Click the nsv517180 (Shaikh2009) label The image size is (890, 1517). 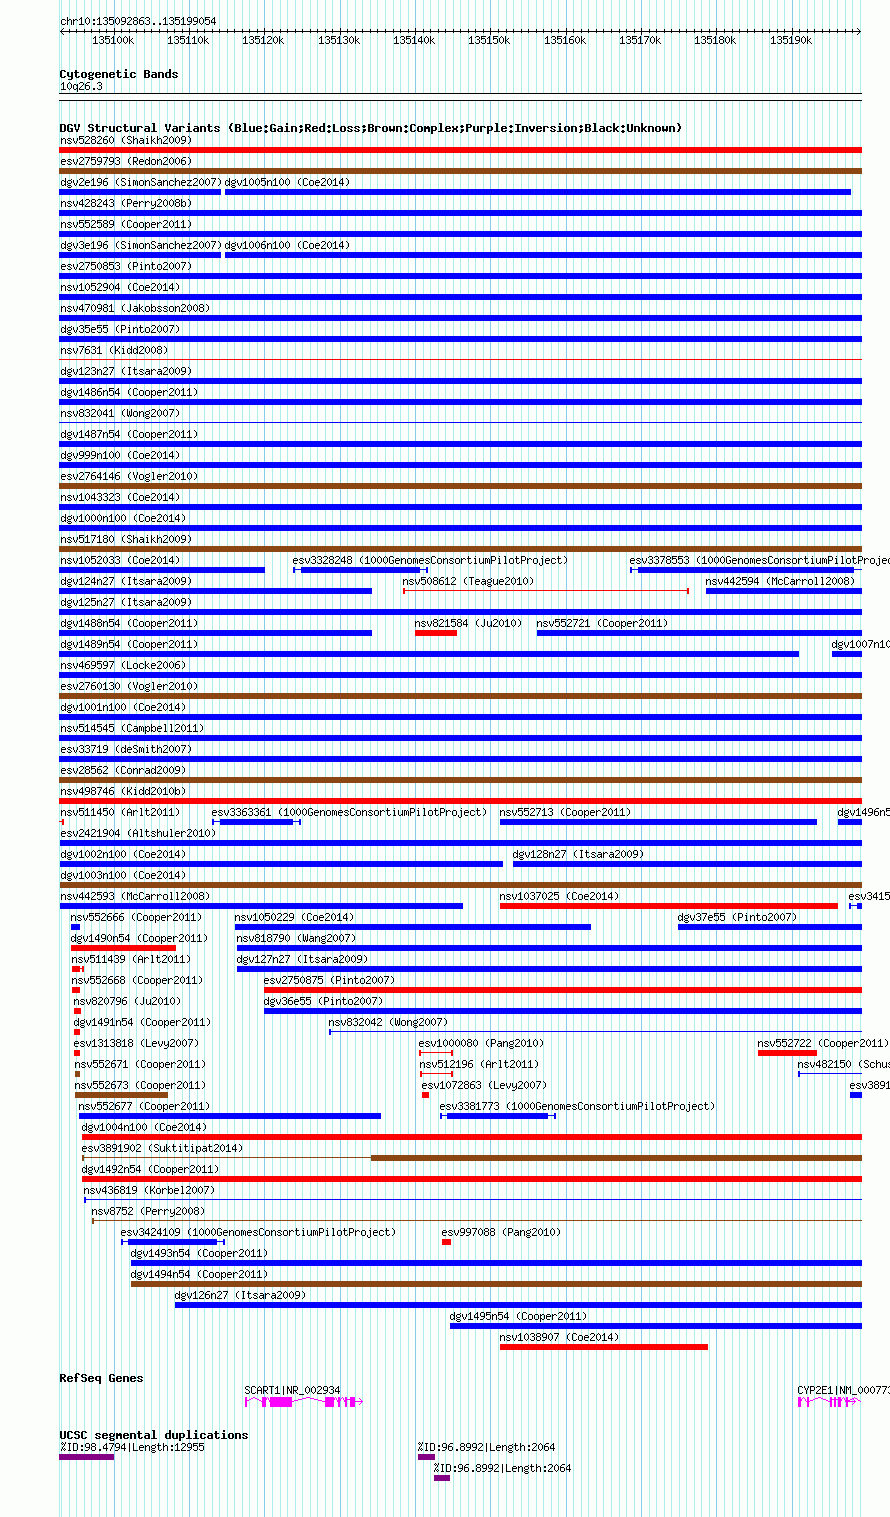tap(126, 539)
